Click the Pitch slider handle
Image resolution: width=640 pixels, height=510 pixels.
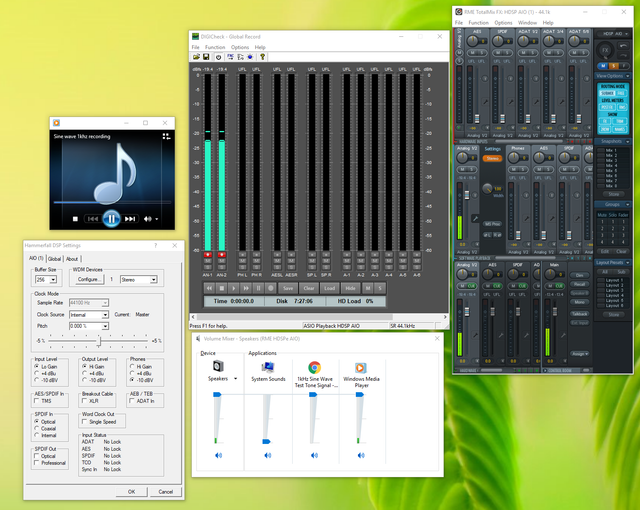click(x=99, y=341)
